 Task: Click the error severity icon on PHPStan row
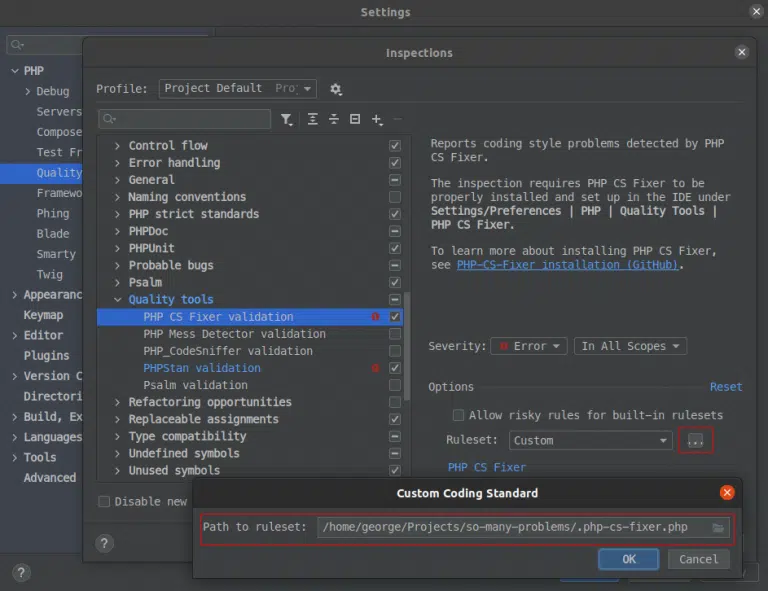click(375, 368)
